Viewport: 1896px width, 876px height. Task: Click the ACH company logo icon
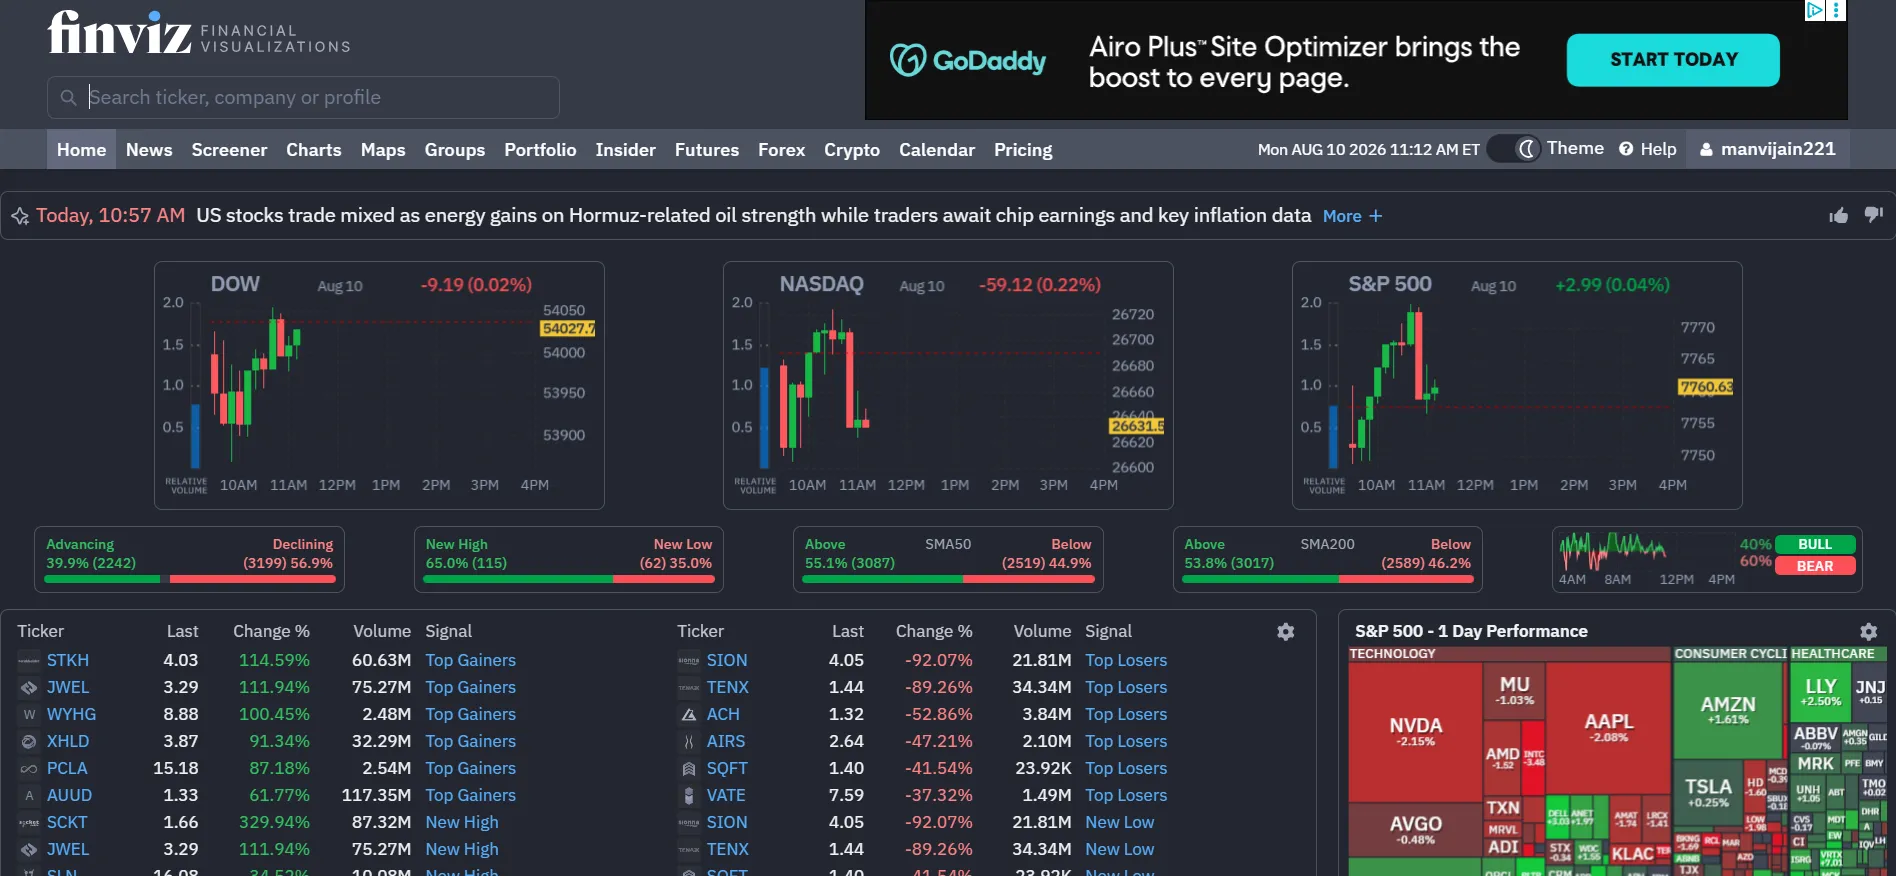click(689, 715)
